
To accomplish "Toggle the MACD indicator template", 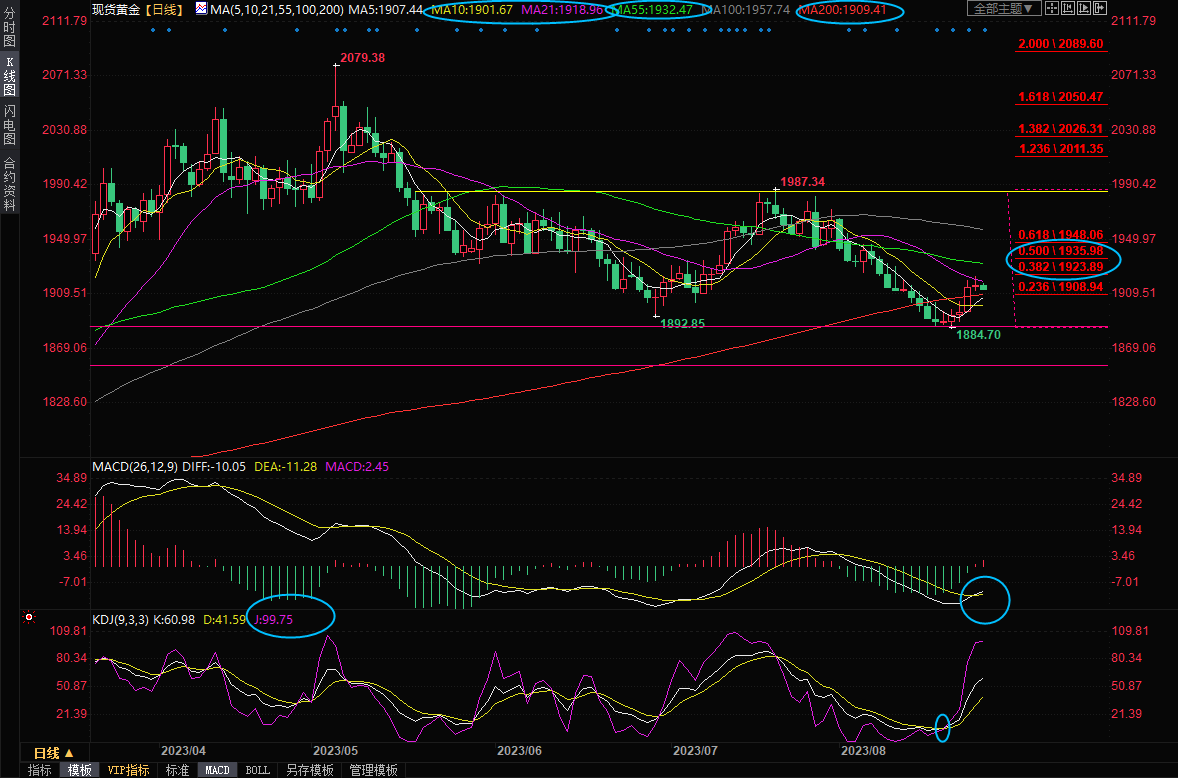I will (217, 770).
